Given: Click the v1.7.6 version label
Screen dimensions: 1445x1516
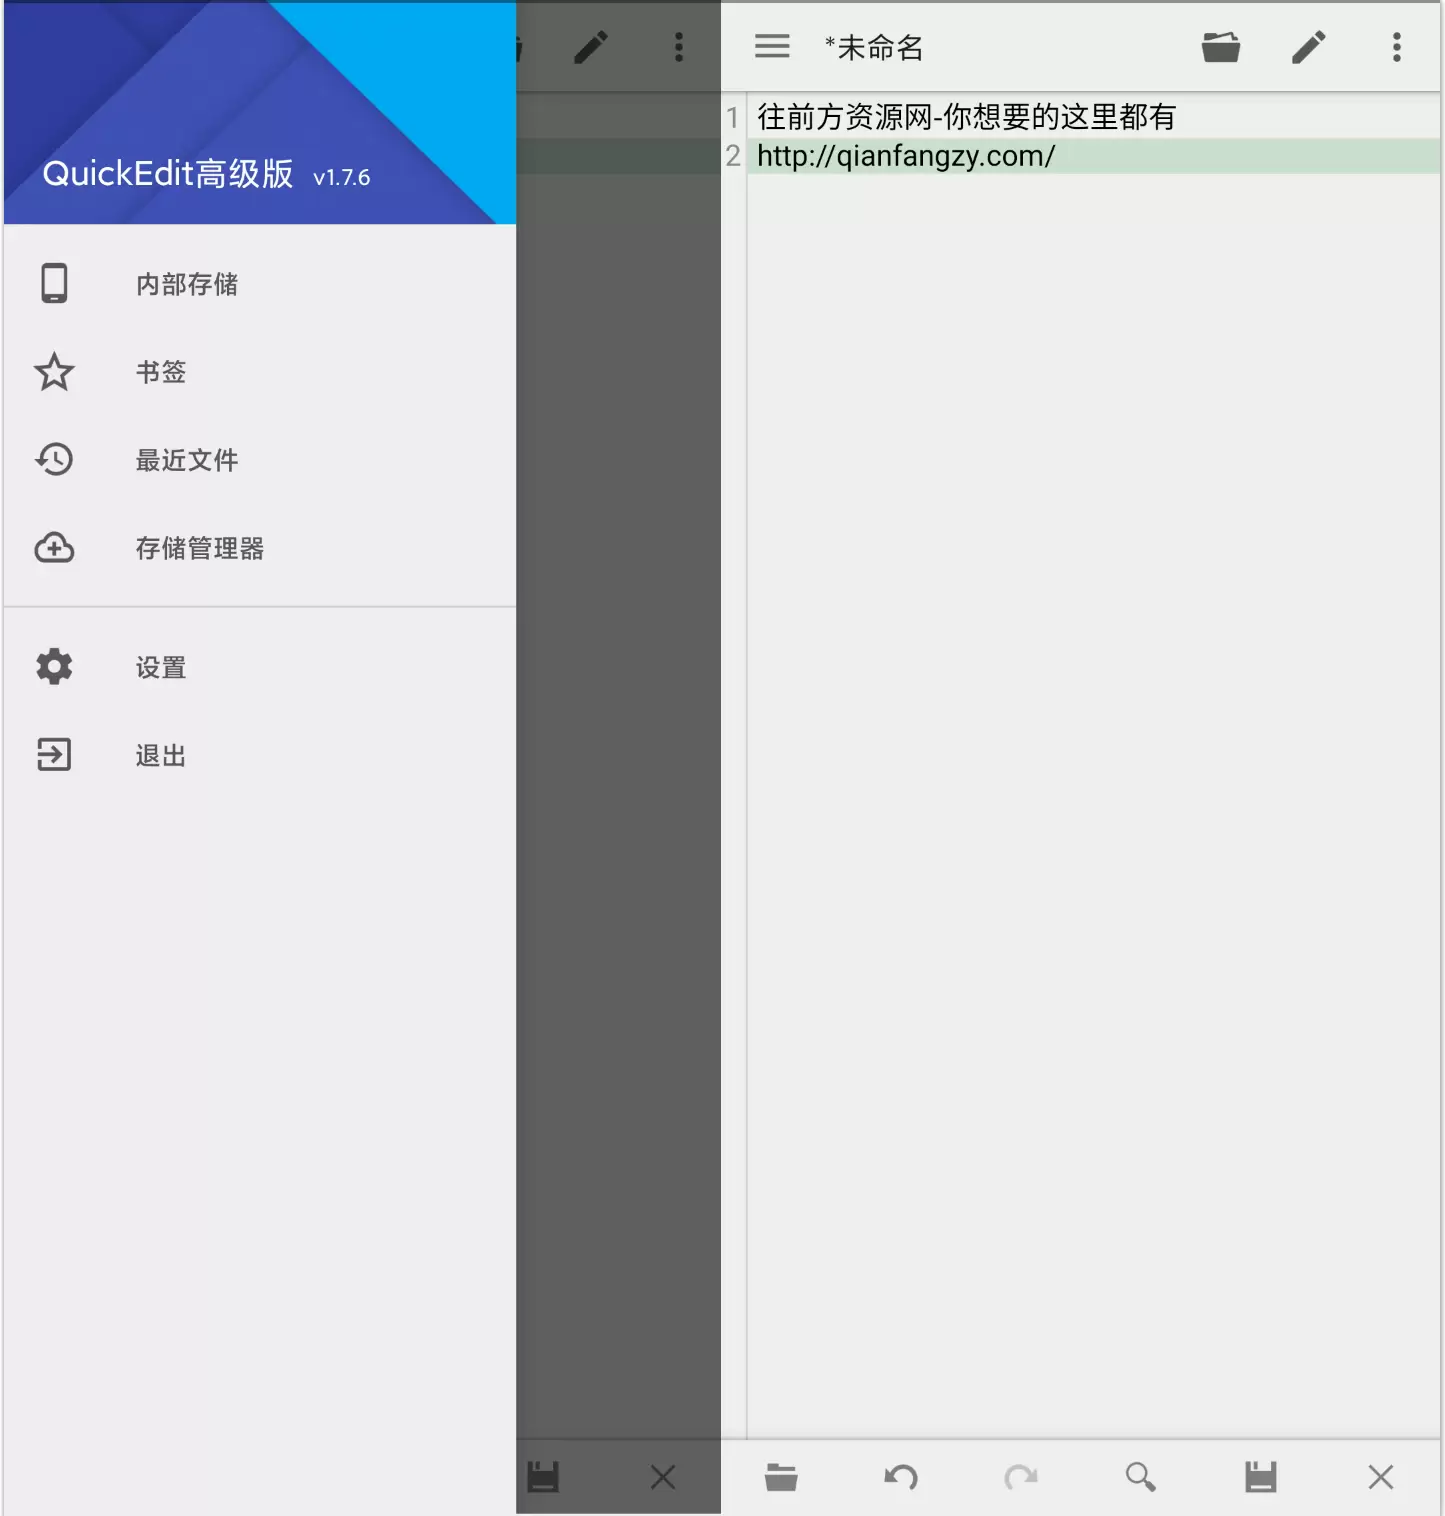Looking at the screenshot, I should pyautogui.click(x=342, y=177).
